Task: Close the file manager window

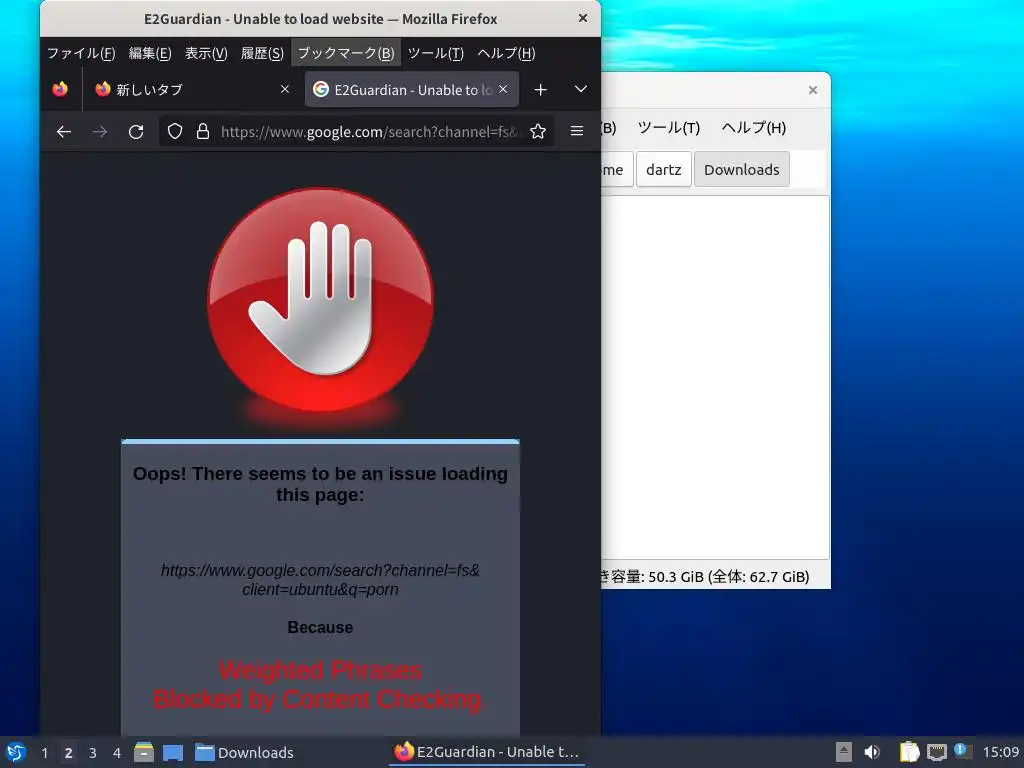Action: 812,90
